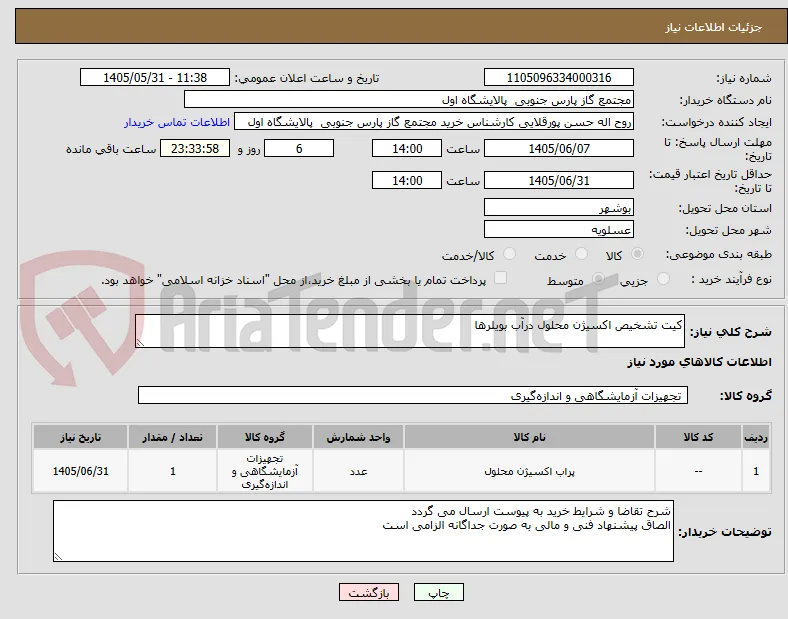Select the خدمت radio button
The width and height of the screenshot is (788, 619).
pyautogui.click(x=581, y=254)
